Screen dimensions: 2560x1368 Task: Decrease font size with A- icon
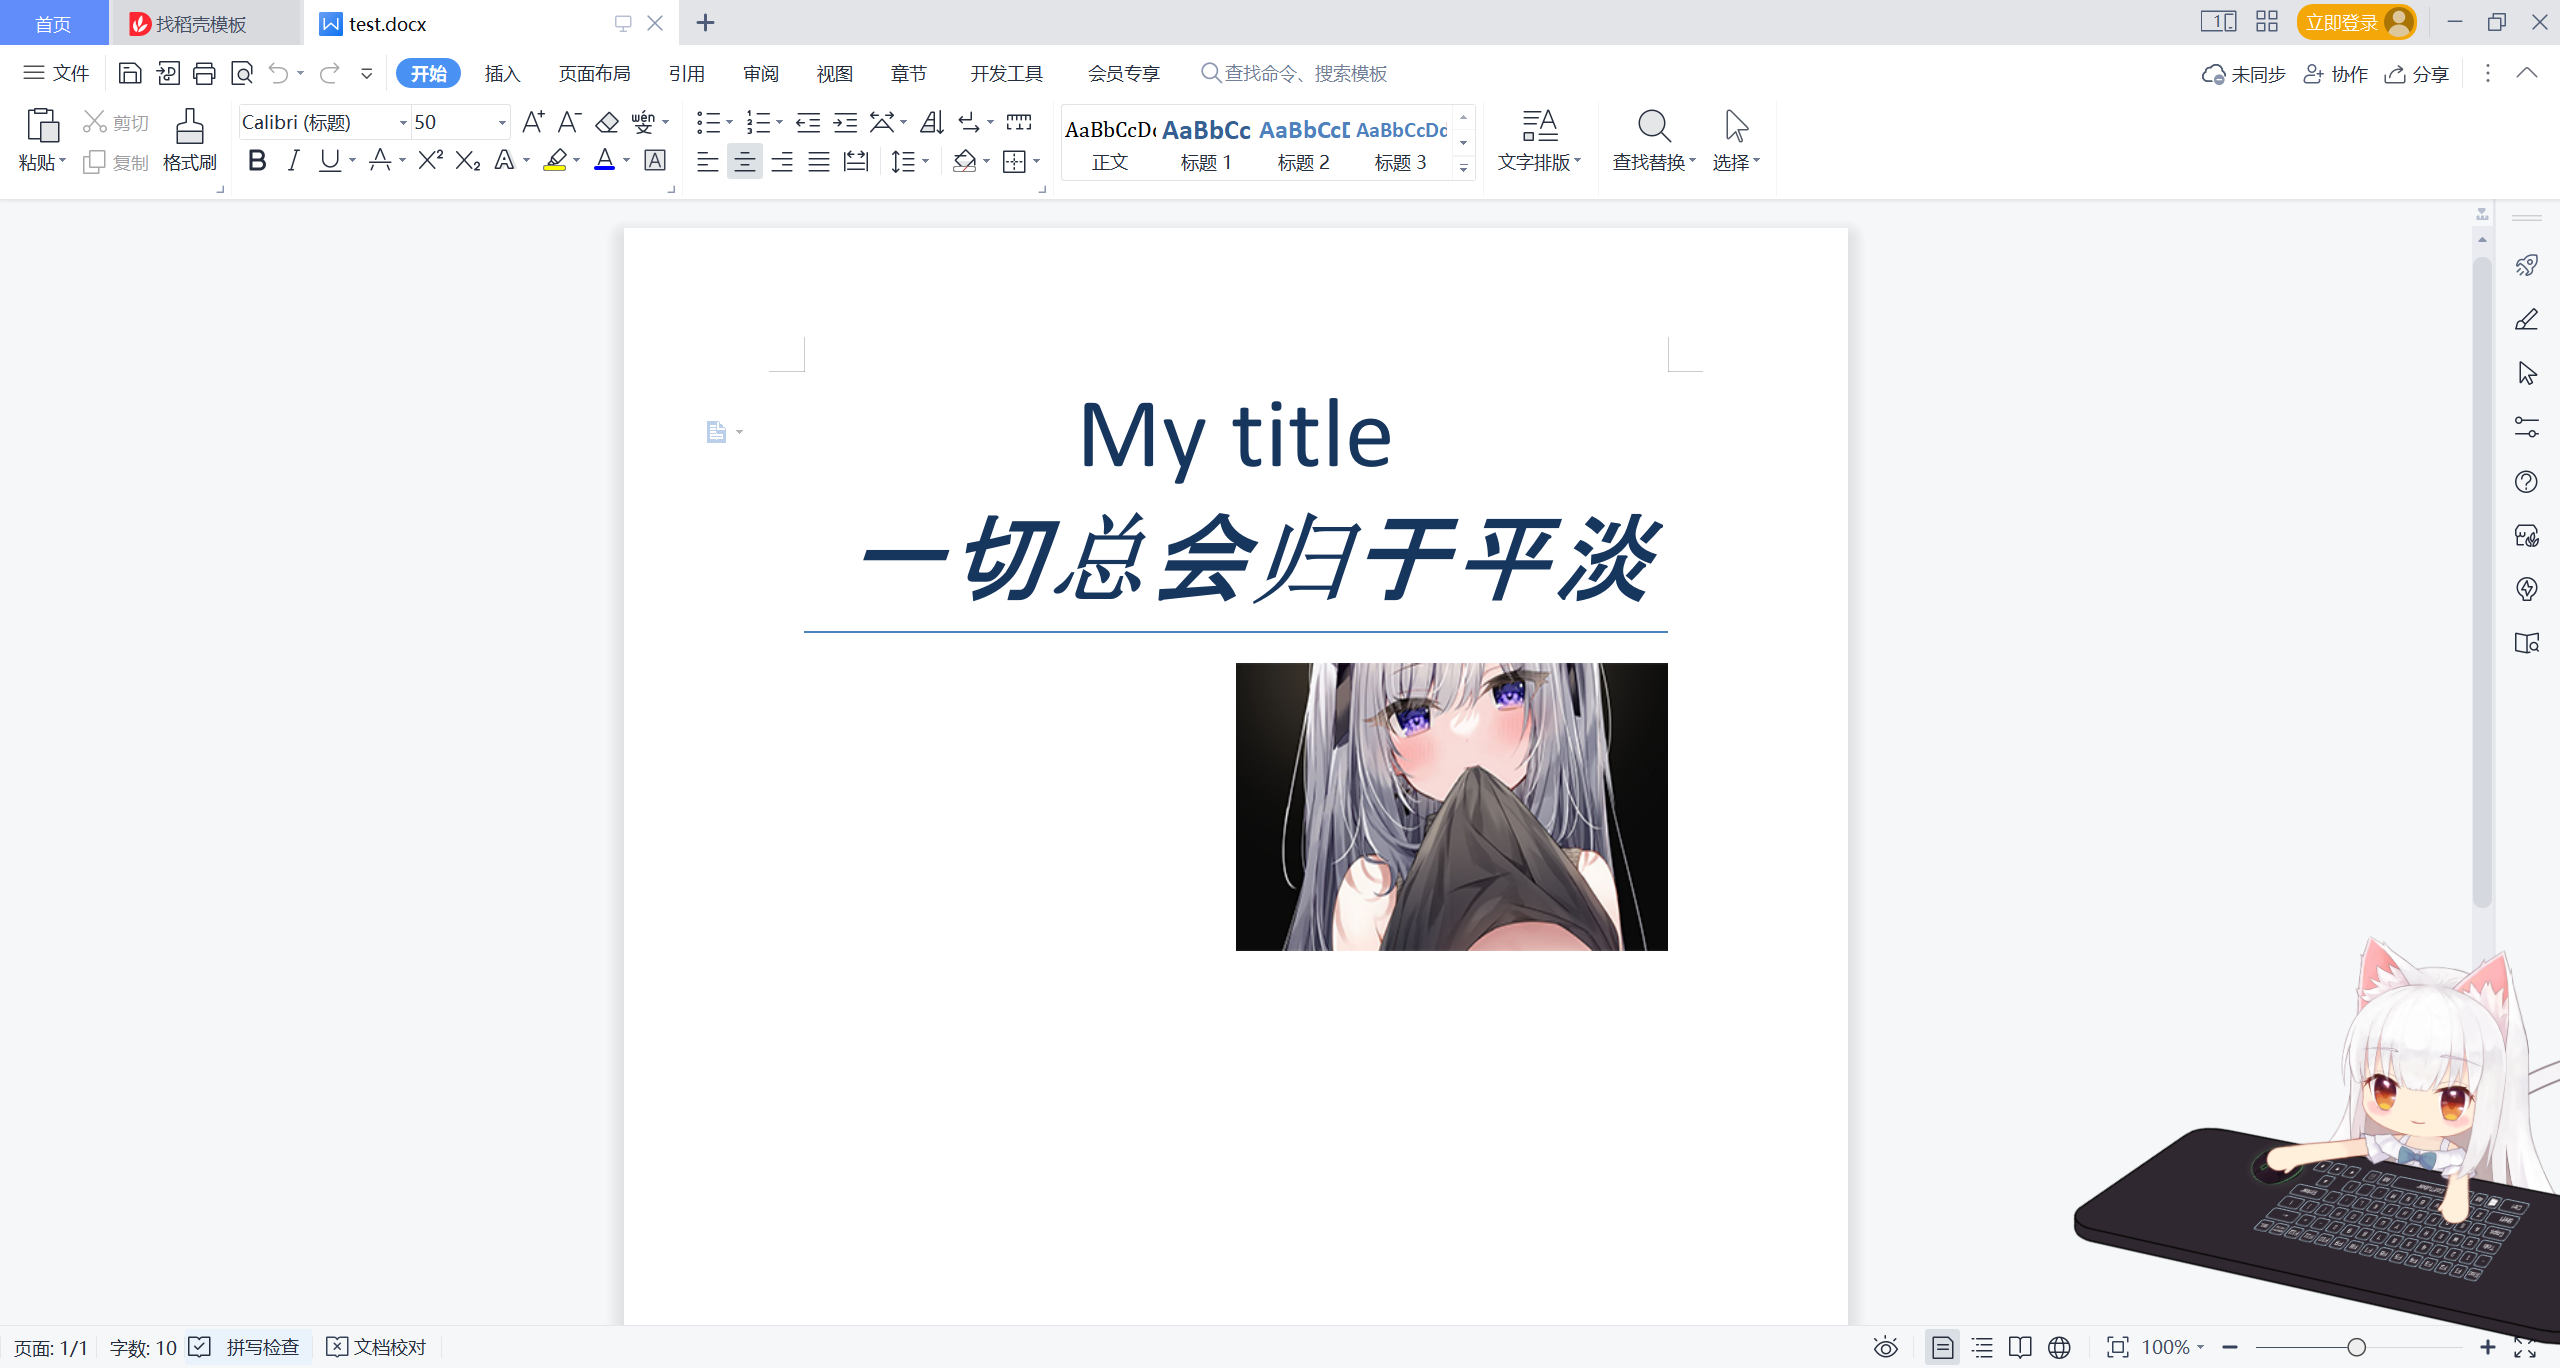[569, 122]
